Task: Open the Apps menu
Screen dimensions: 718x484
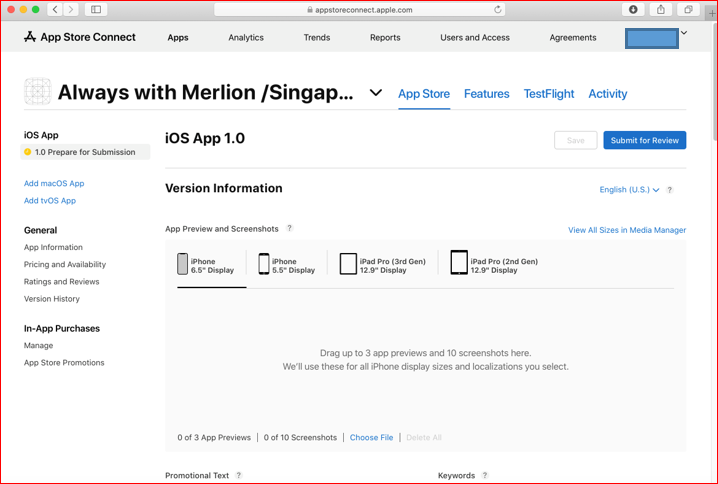Action: 178,38
